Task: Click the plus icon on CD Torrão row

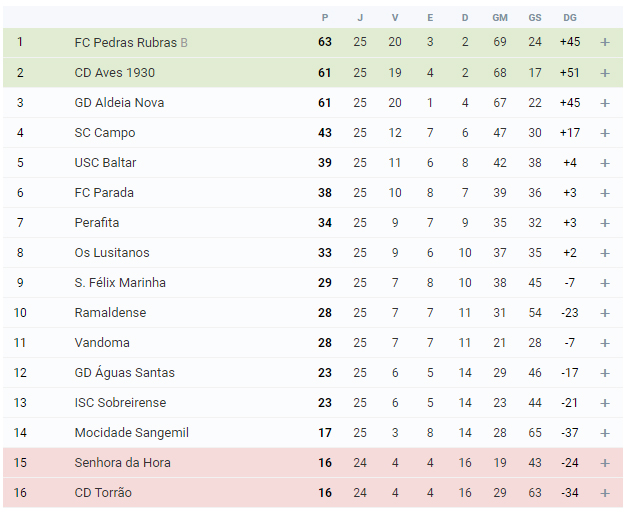Action: click(x=605, y=493)
